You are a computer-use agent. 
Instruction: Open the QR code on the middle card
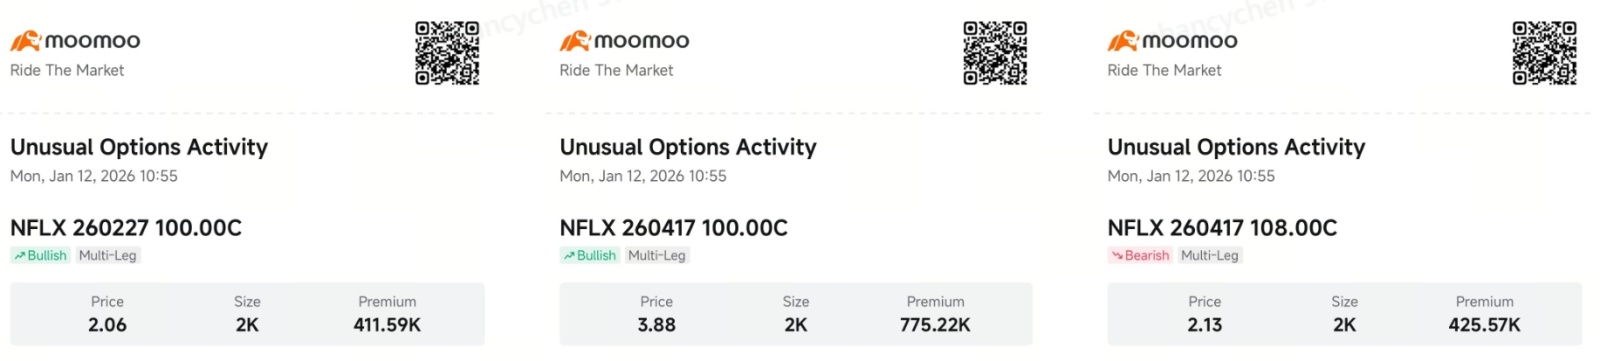995,53
